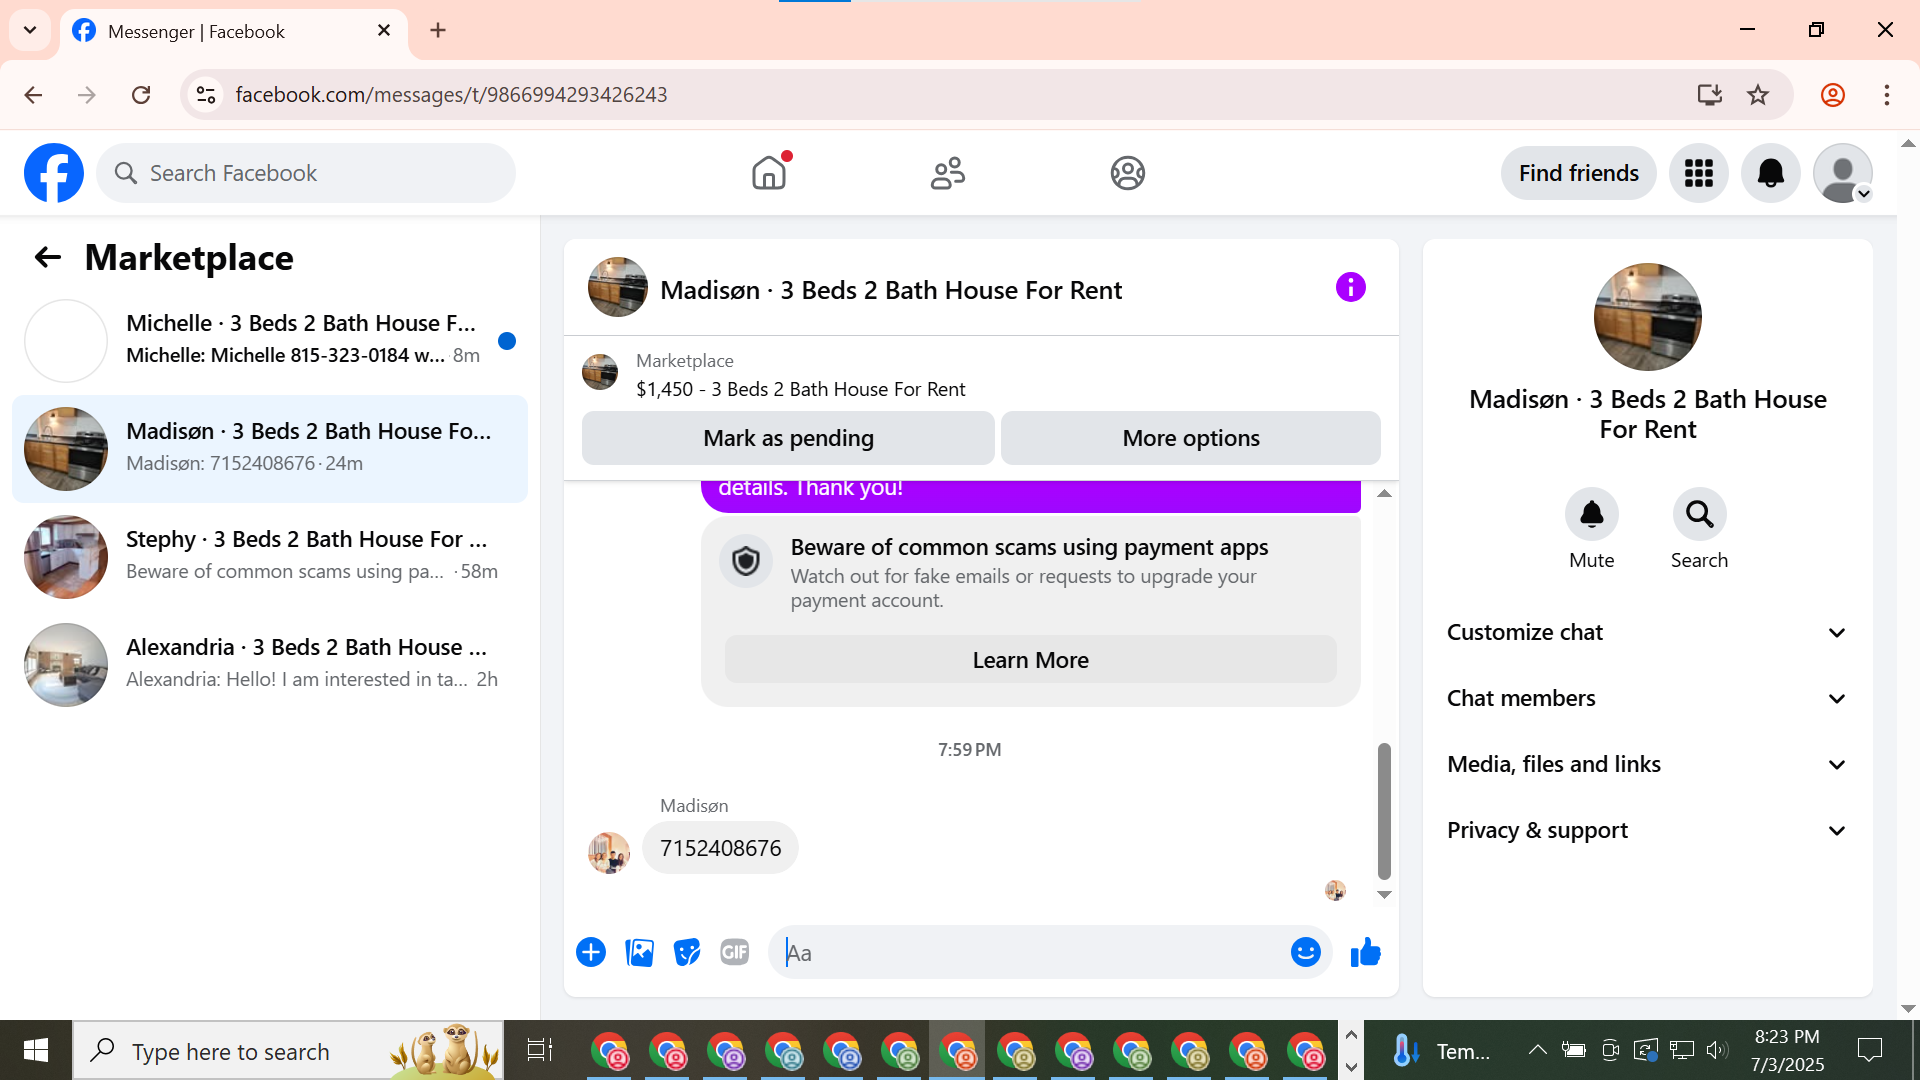
Task: Open the Friends tab in top navigation
Action: click(x=947, y=173)
